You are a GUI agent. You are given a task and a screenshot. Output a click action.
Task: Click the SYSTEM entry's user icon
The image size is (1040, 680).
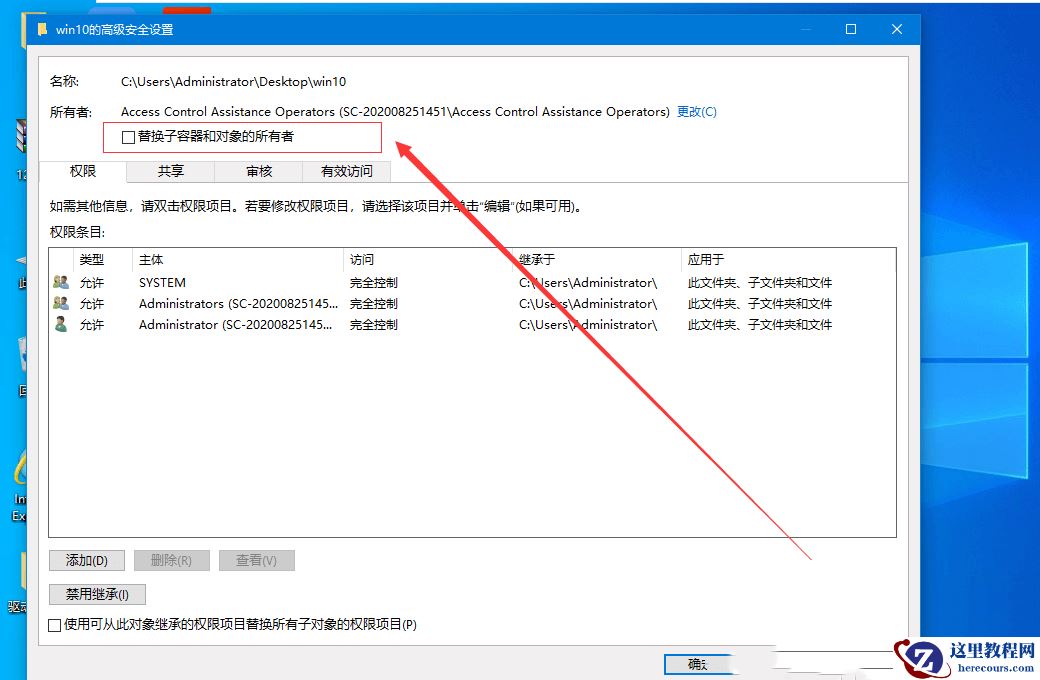coord(61,282)
